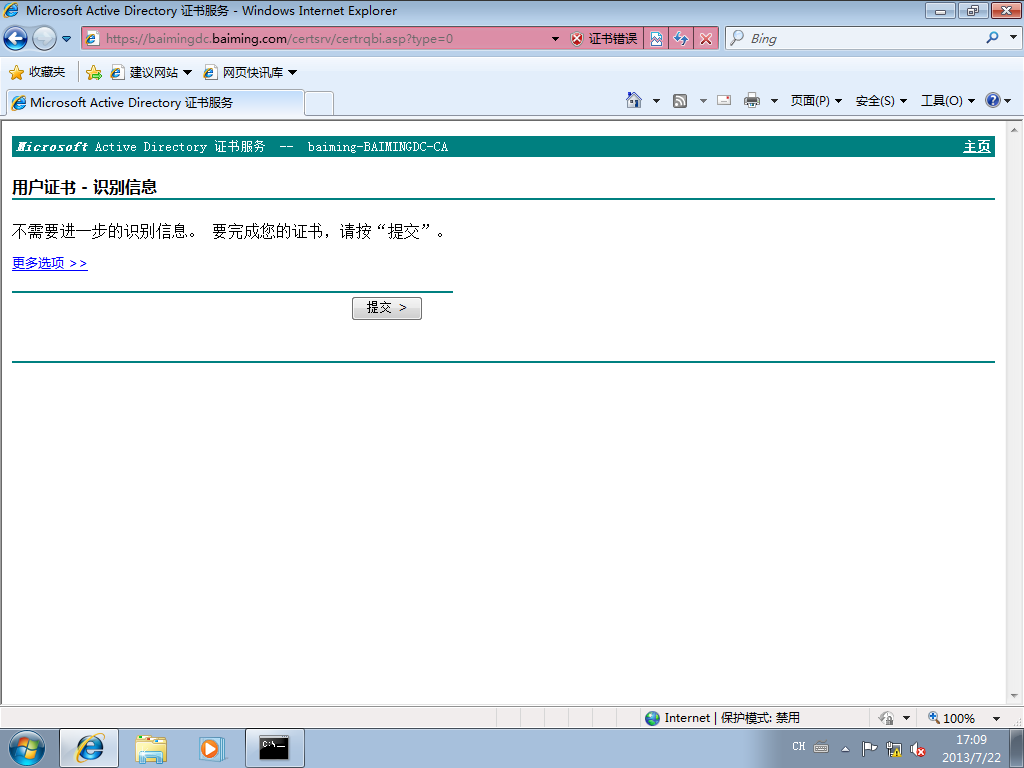Open the 页面(P) menu
Screen dimensions: 1024x768
(x=816, y=101)
